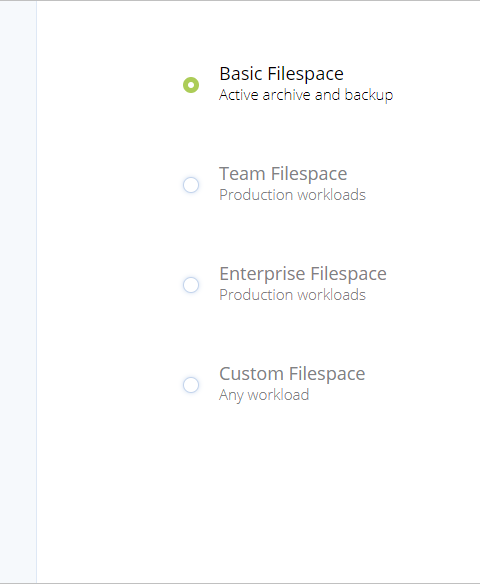Click the Custom Filespace title text
The width and height of the screenshot is (480, 584).
292,374
